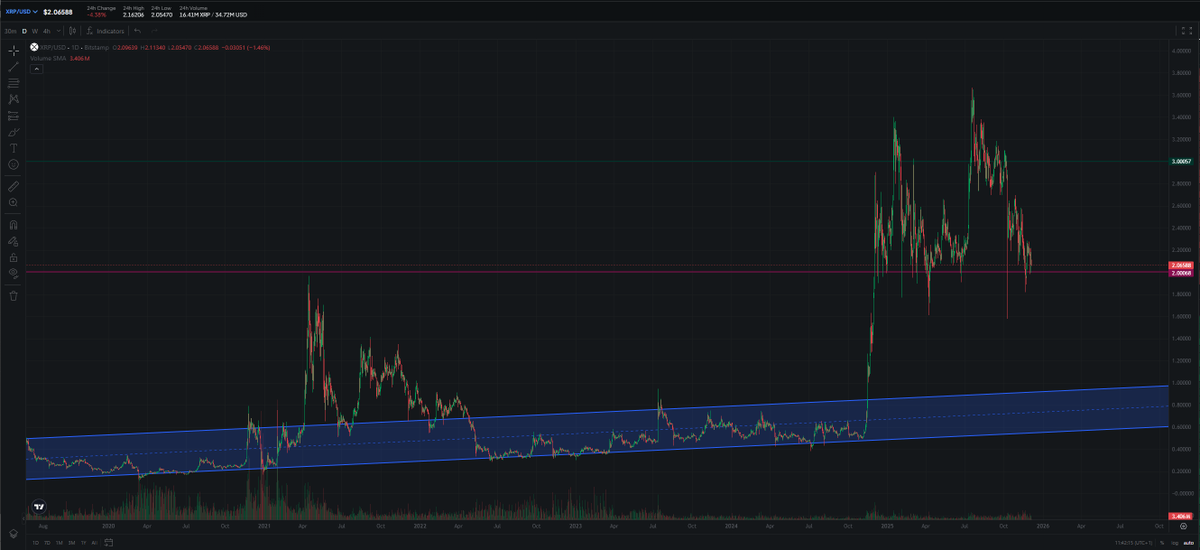Click the current price label 2.06588
1200x550 pixels.
point(1183,265)
